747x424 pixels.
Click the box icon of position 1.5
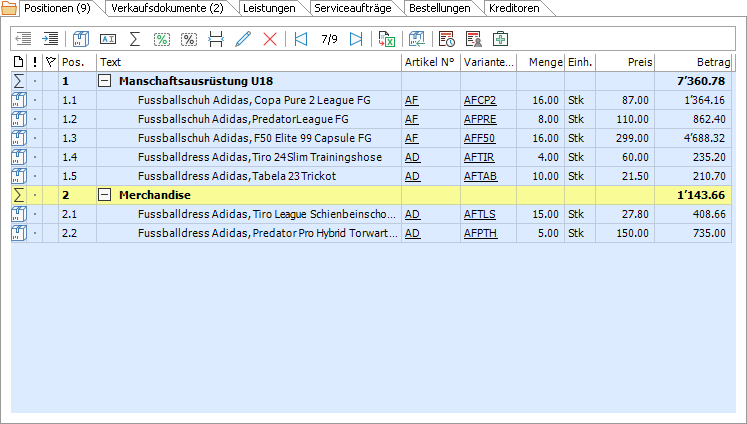[x=19, y=176]
